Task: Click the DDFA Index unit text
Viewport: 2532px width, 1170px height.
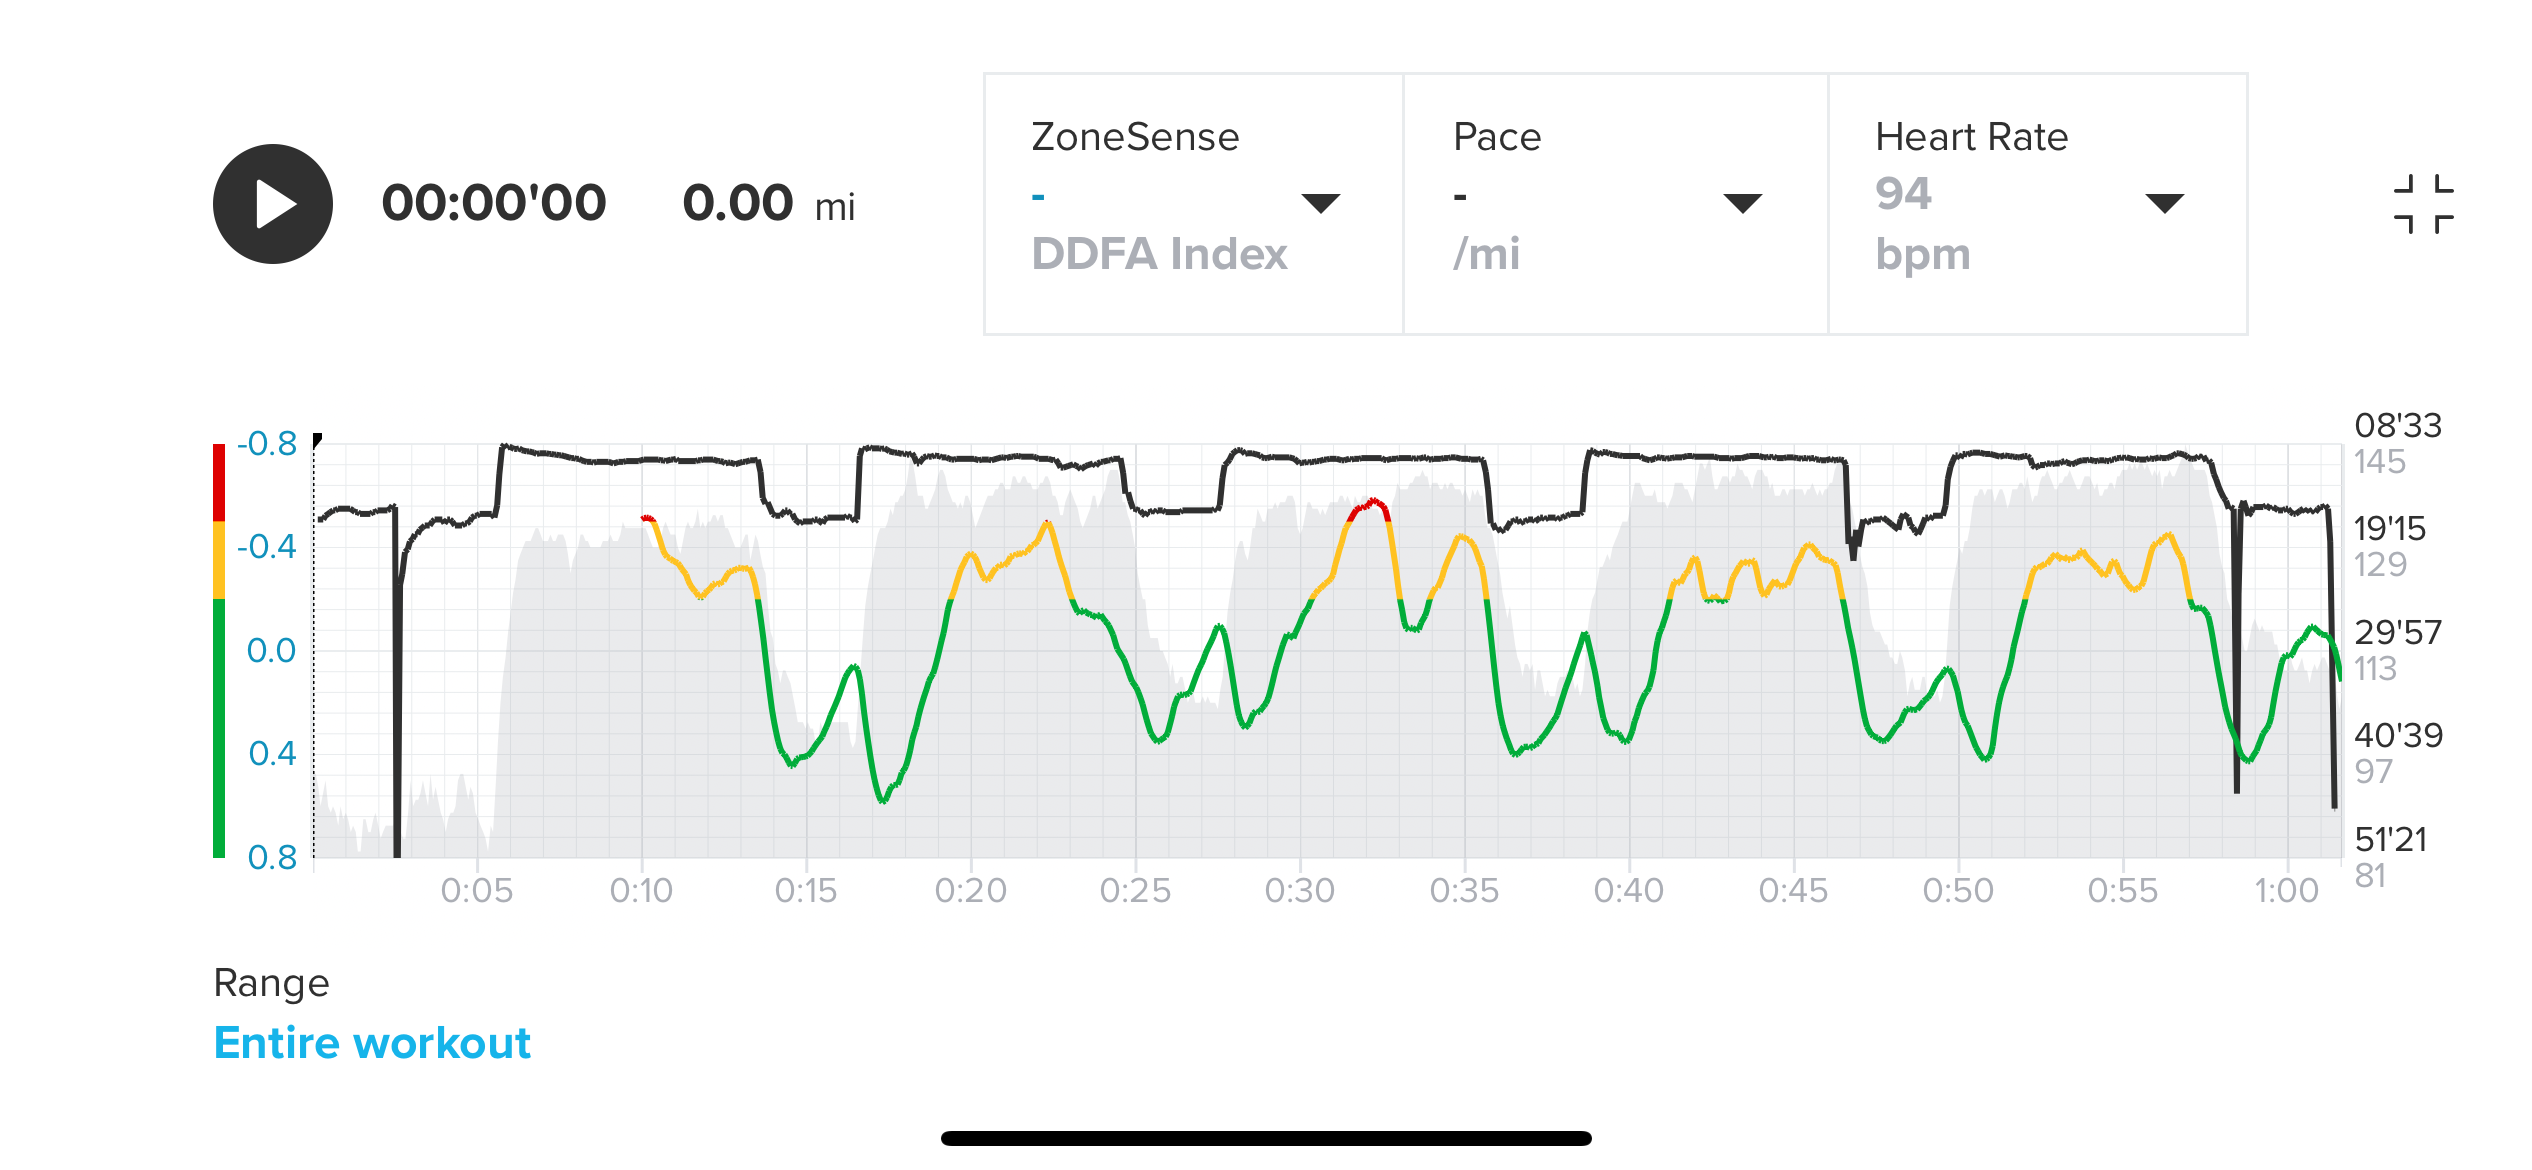Action: [x=1159, y=254]
